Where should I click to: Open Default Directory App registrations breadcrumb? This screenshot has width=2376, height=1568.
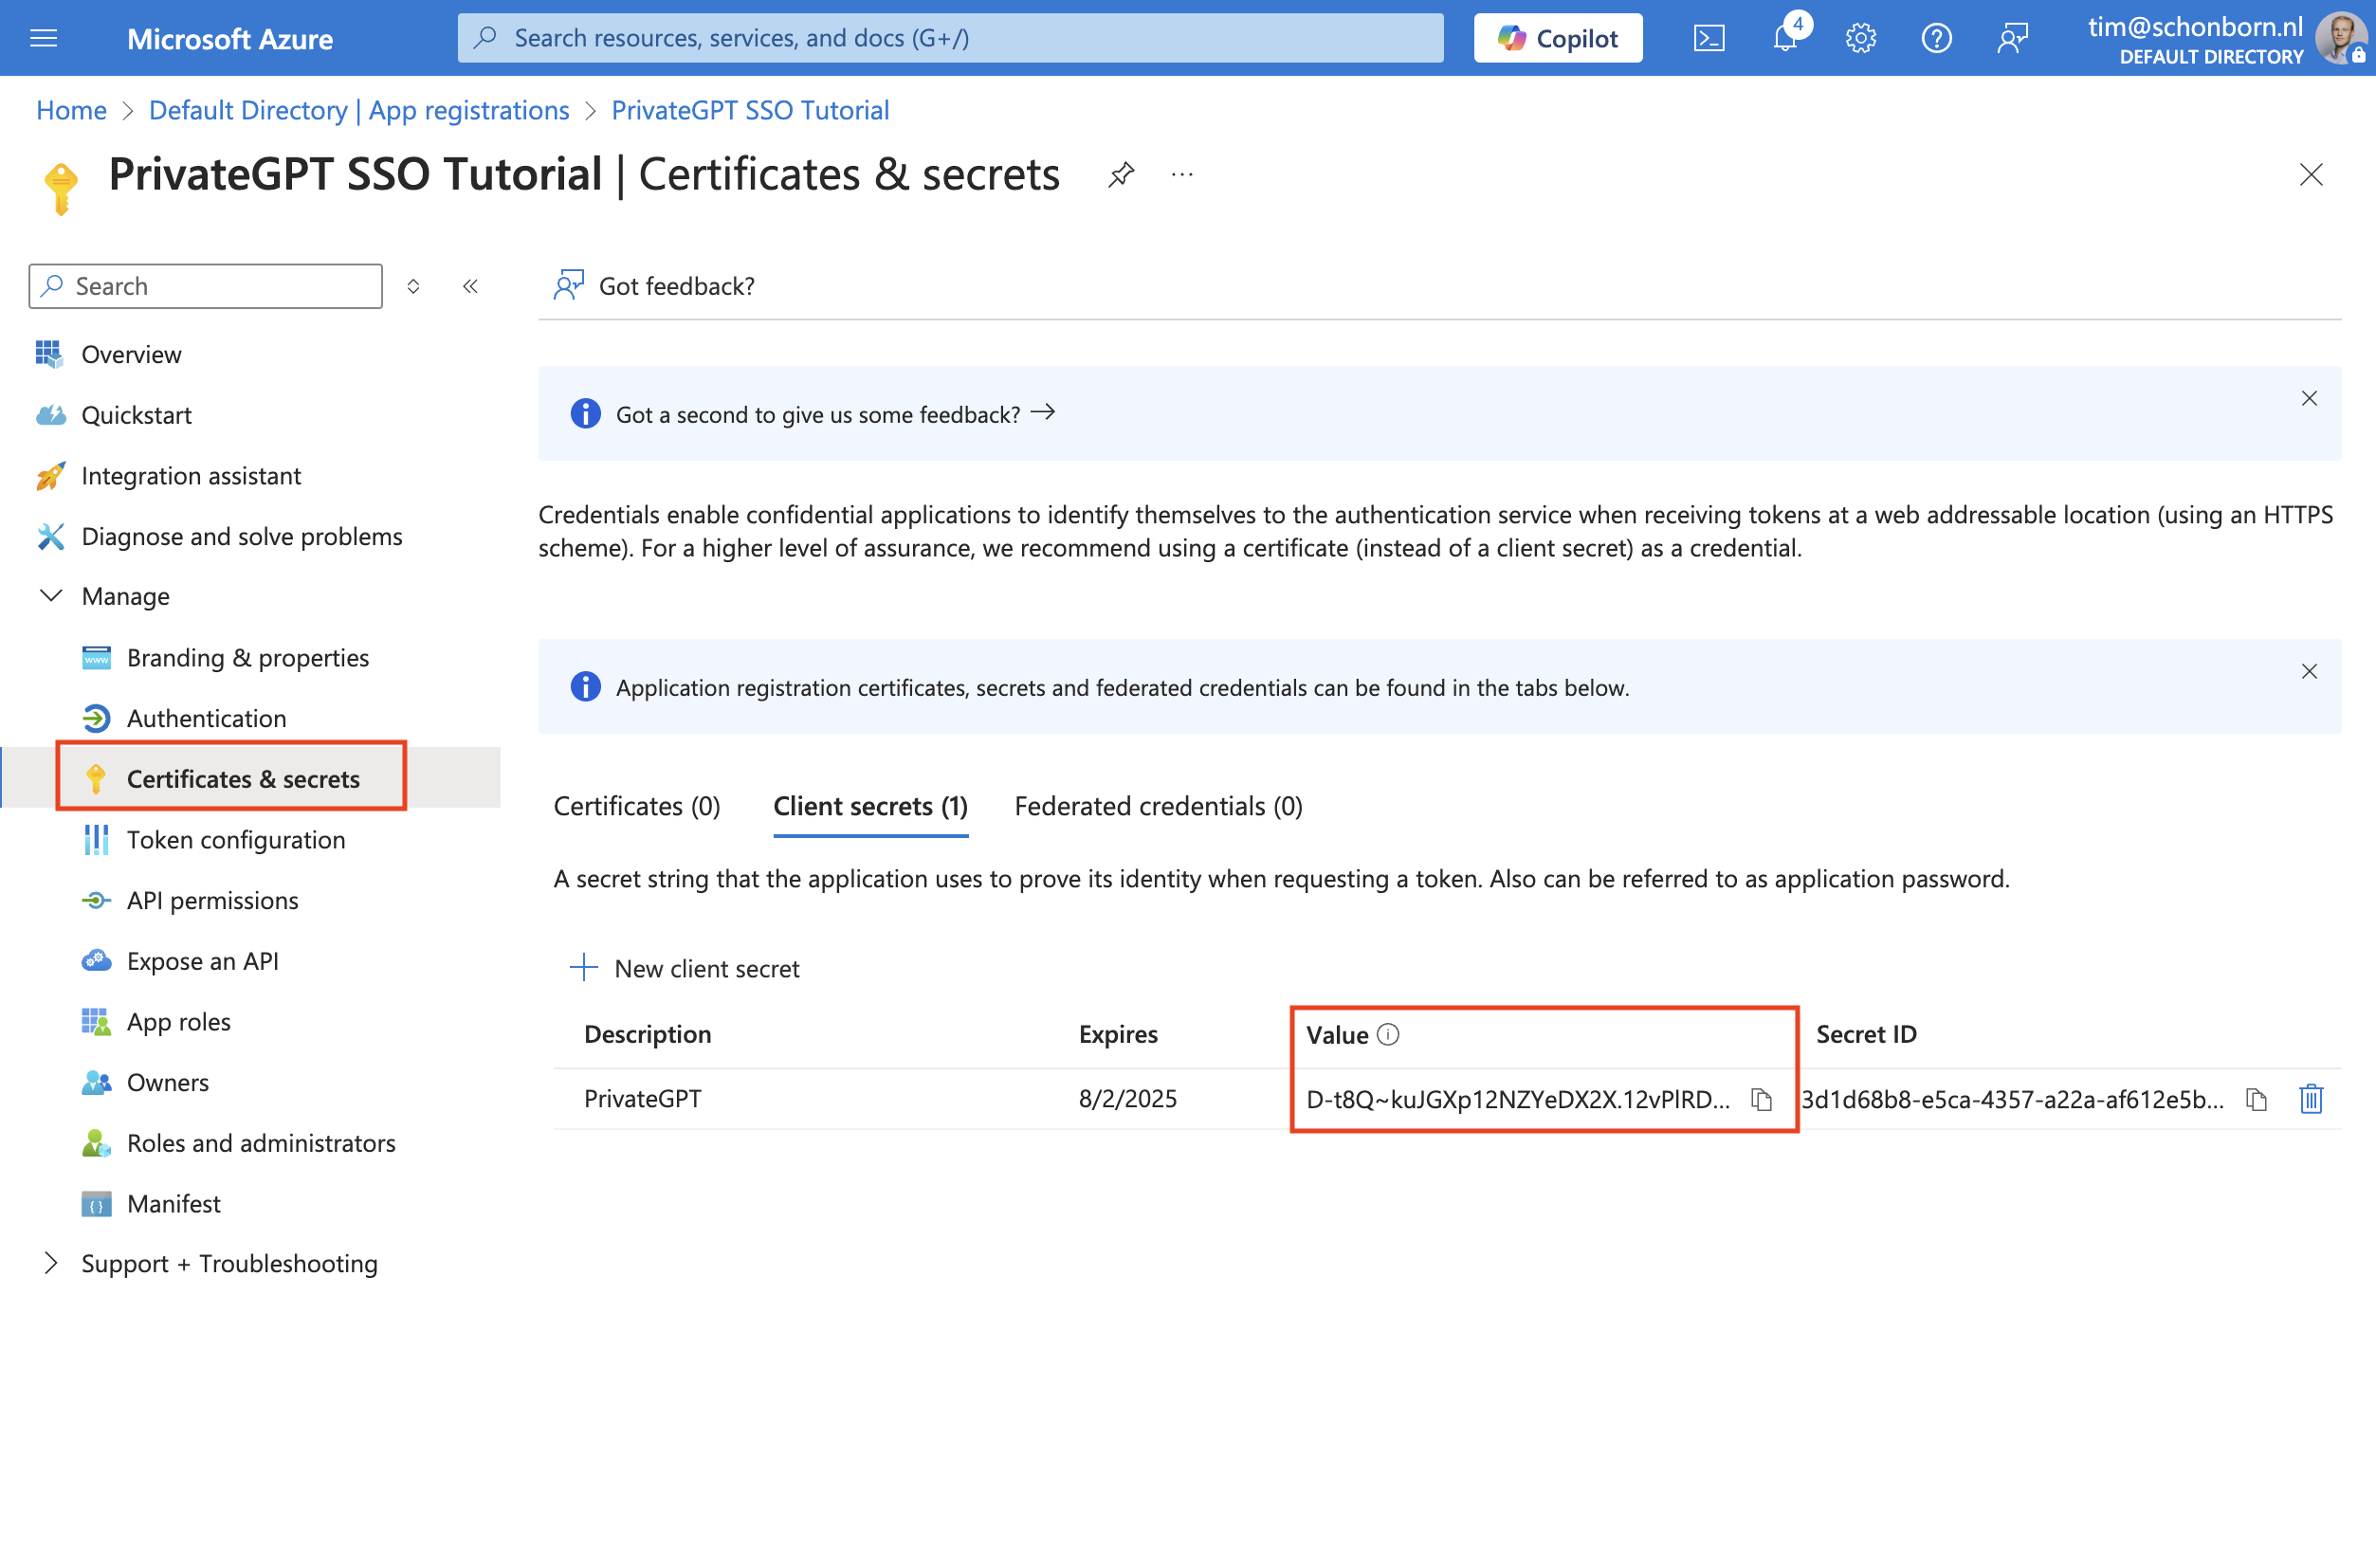point(359,110)
